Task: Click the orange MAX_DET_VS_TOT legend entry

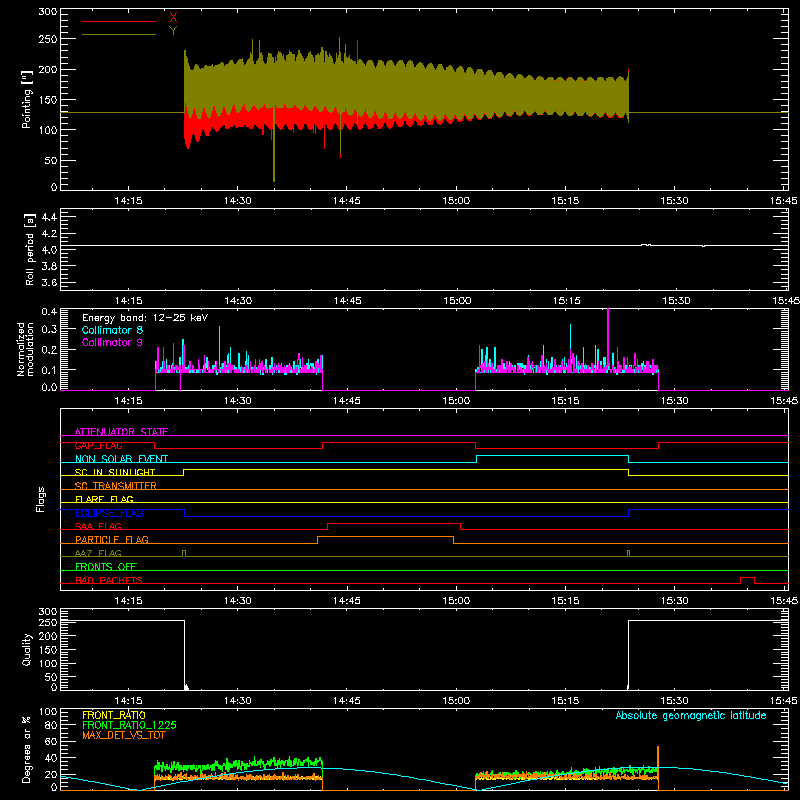Action: (124, 735)
